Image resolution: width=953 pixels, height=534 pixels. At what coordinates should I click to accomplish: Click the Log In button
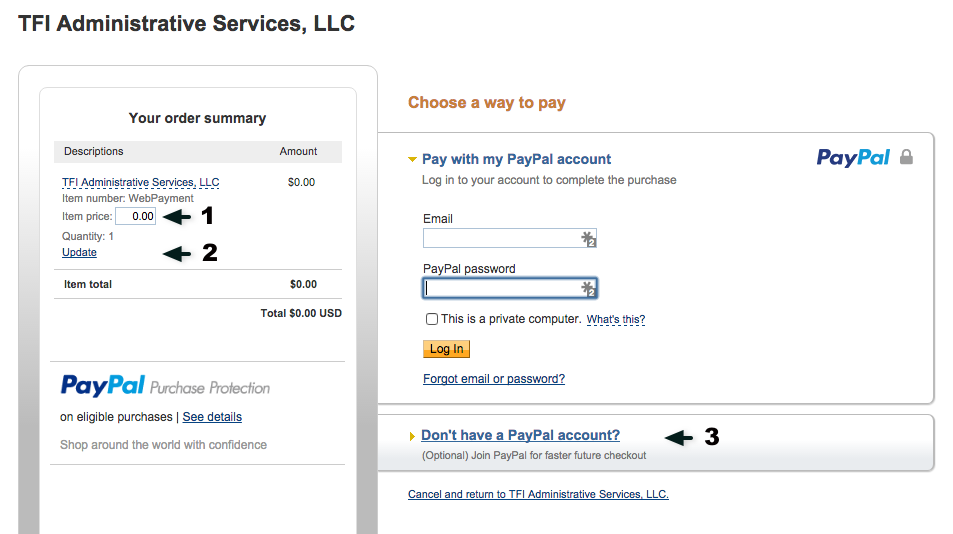[447, 349]
